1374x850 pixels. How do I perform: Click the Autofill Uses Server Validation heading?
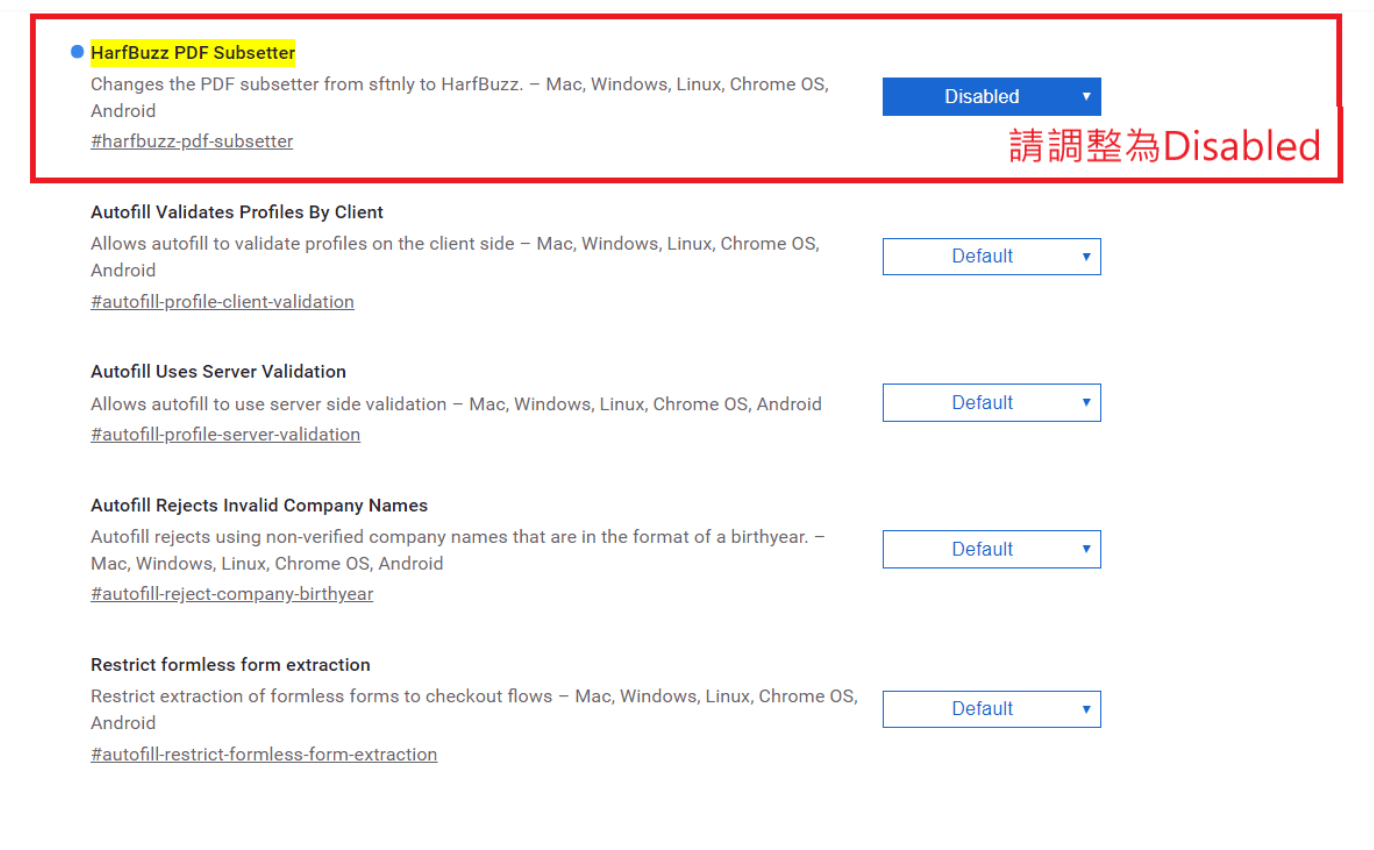218,371
